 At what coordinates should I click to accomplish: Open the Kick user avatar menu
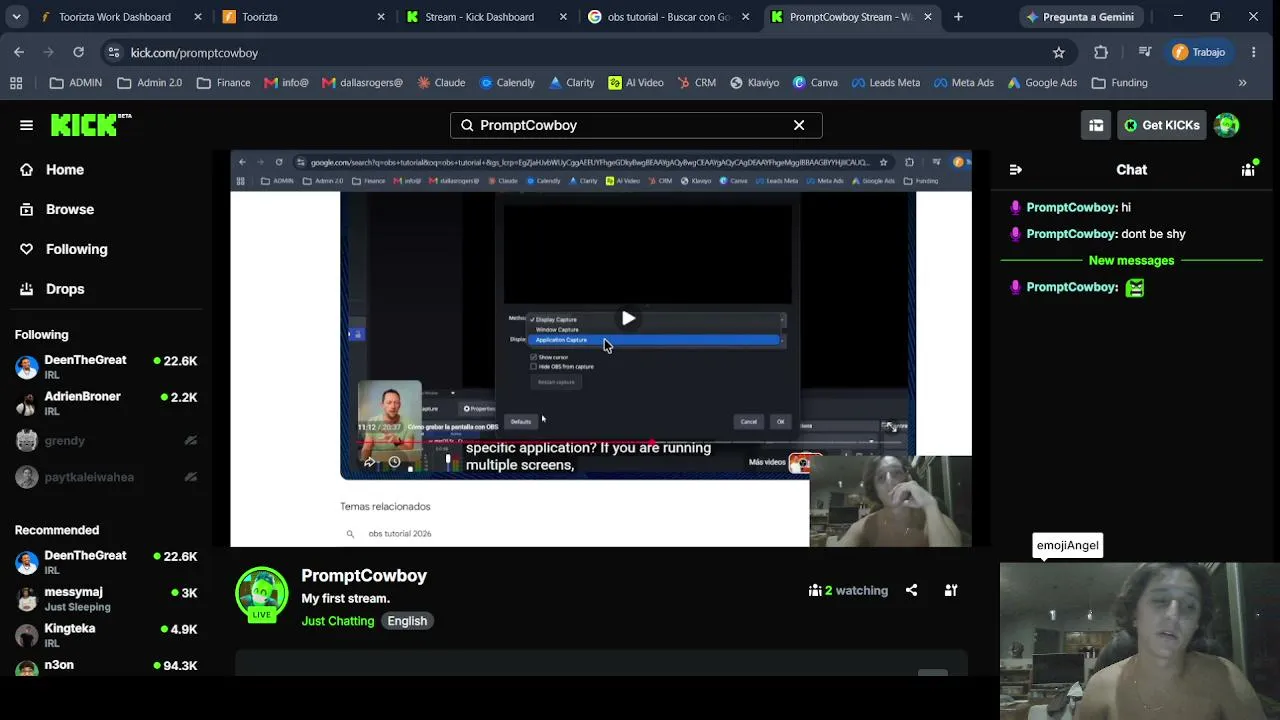1227,125
